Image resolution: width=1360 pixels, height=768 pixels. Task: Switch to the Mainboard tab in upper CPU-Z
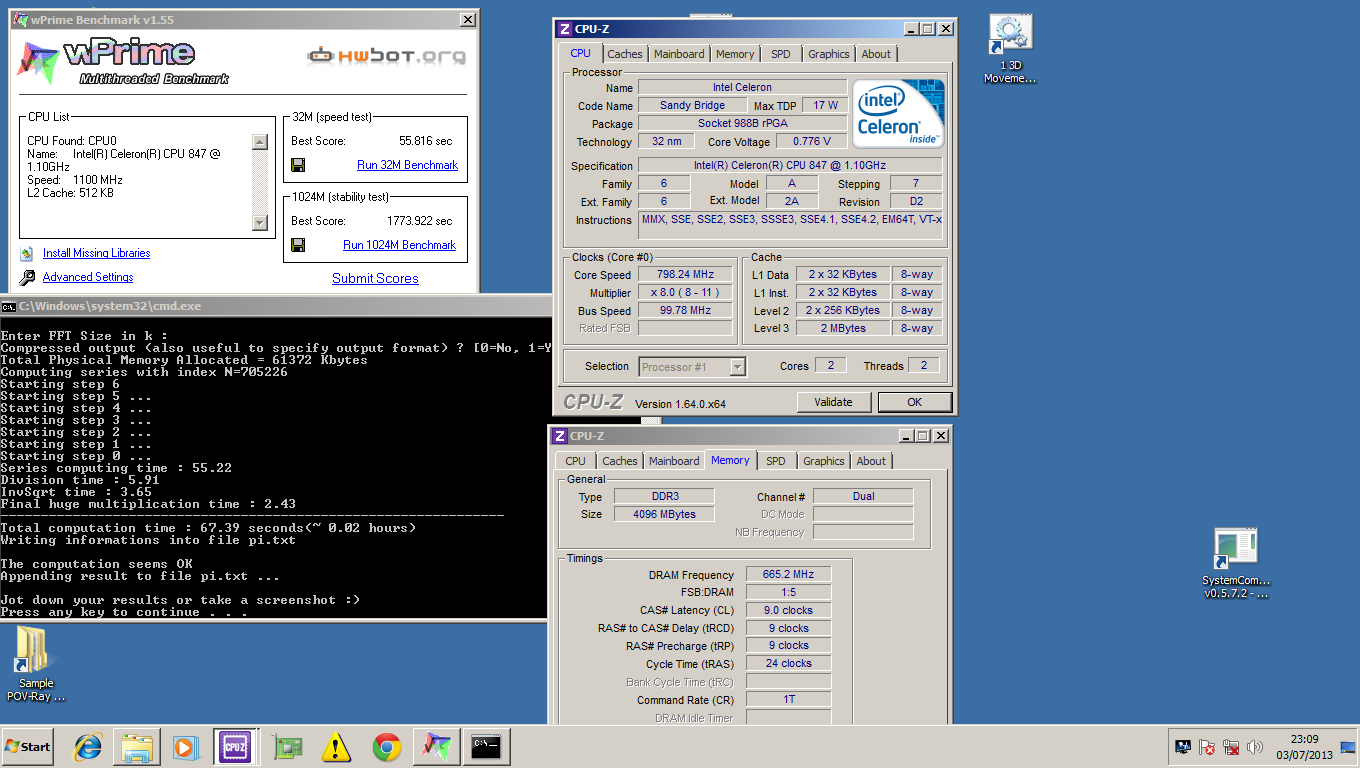[679, 54]
